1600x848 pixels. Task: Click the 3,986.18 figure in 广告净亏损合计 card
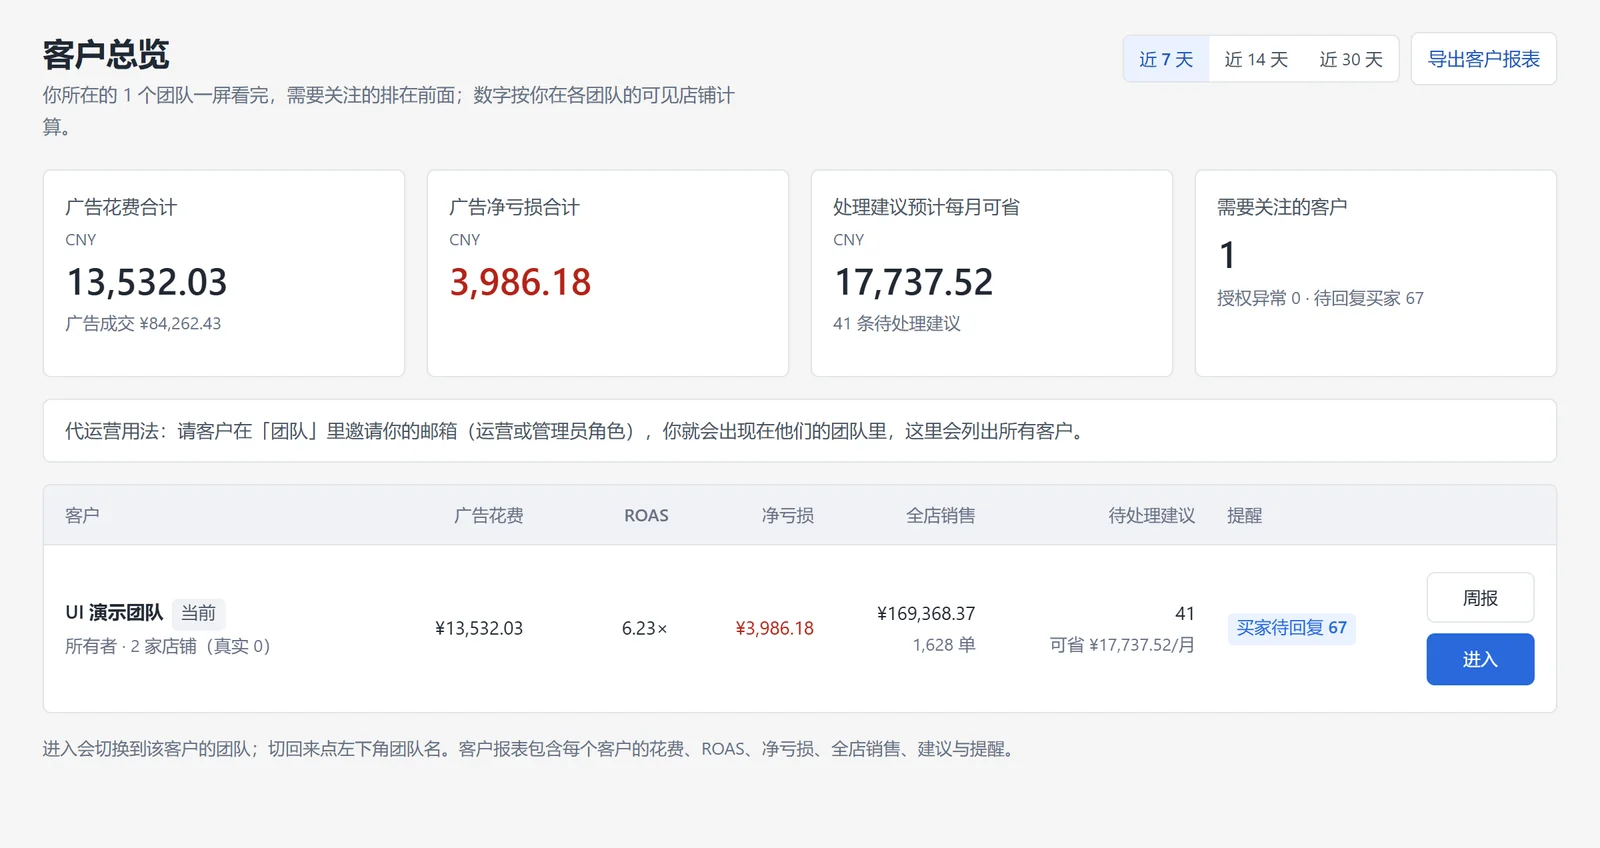click(520, 282)
